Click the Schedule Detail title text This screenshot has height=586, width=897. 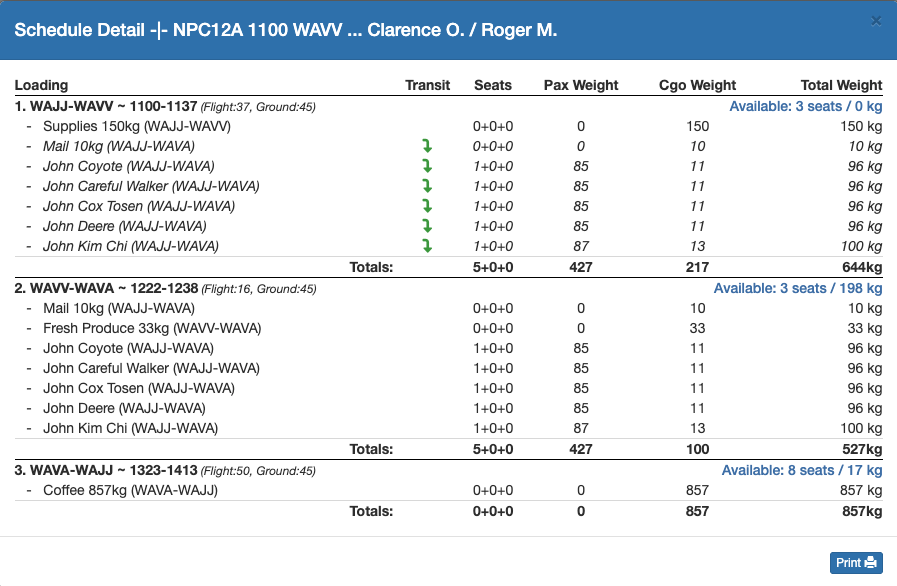pyautogui.click(x=285, y=30)
